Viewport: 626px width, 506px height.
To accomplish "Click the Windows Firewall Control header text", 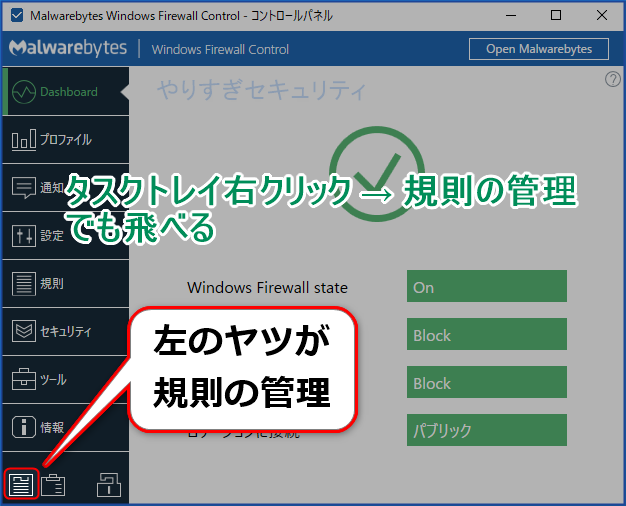I will coord(220,50).
